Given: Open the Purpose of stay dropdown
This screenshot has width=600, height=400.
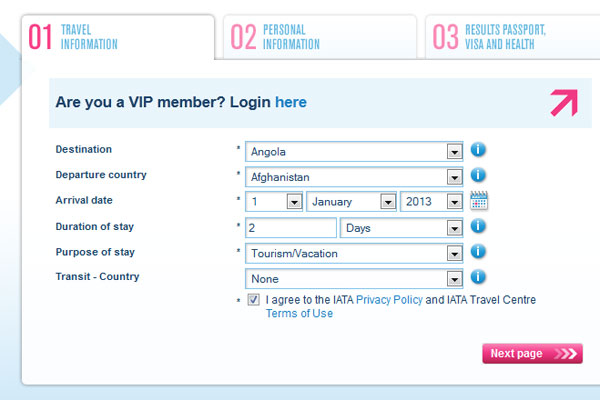Looking at the screenshot, I should point(454,254).
